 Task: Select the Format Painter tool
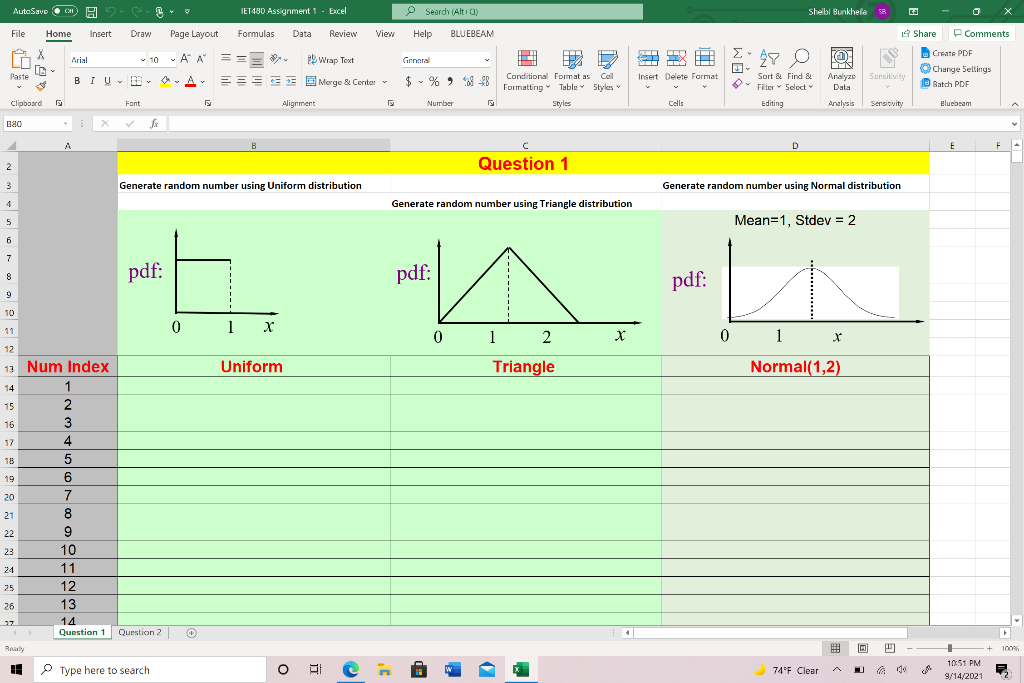[x=40, y=86]
